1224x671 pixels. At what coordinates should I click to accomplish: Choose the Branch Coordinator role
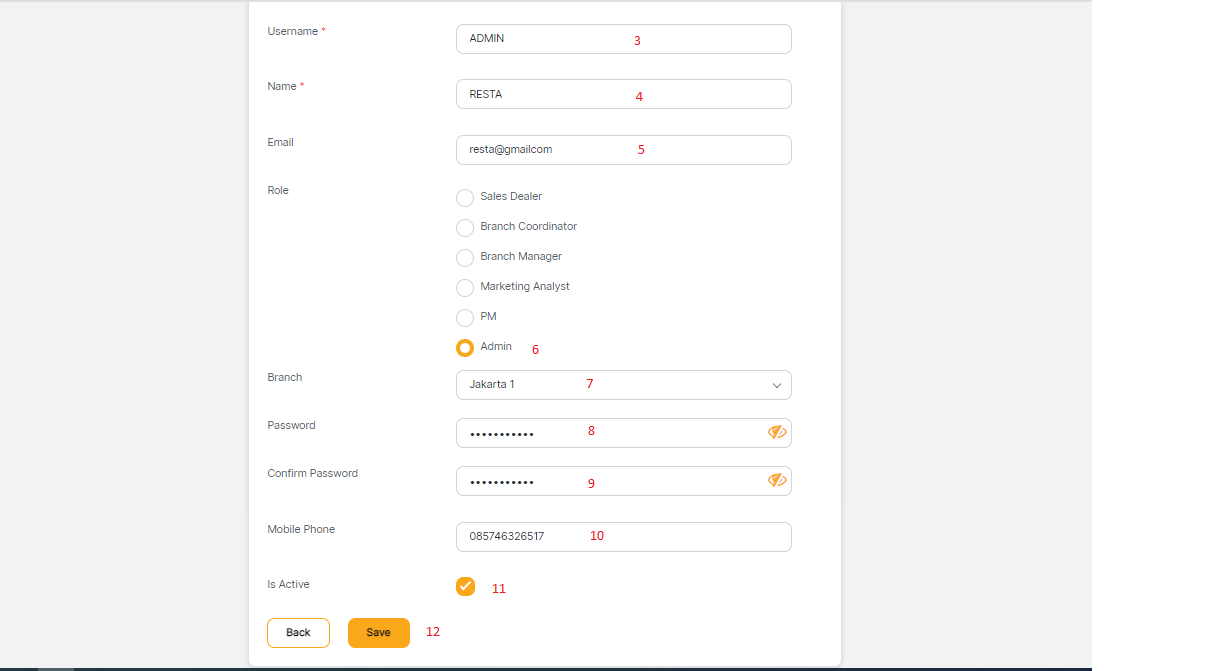tap(465, 228)
